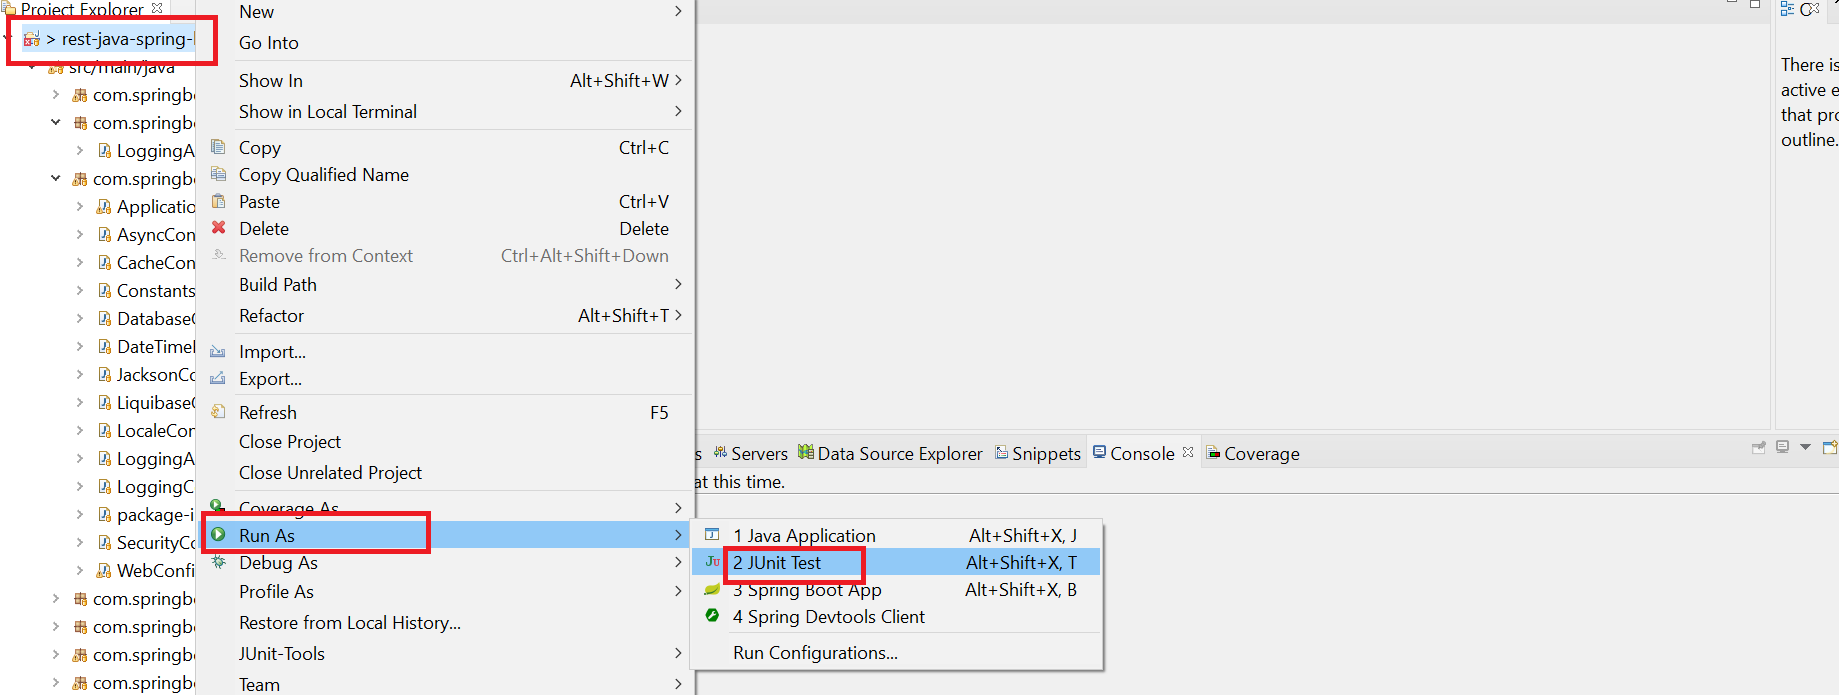Image resolution: width=1839 pixels, height=695 pixels.
Task: Click the Export... menu icon
Action: click(218, 379)
